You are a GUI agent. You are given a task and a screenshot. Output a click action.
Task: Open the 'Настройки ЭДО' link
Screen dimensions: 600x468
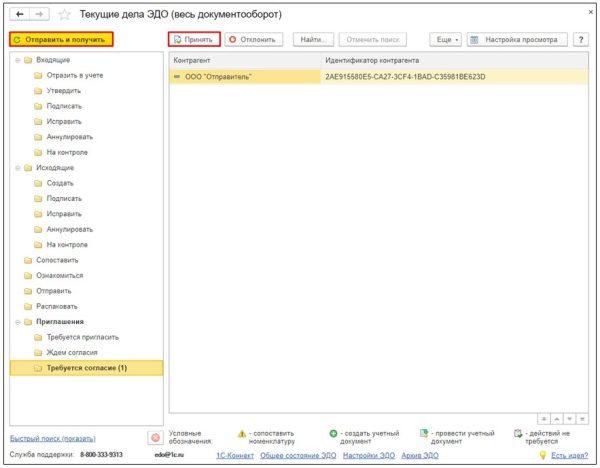pos(365,455)
